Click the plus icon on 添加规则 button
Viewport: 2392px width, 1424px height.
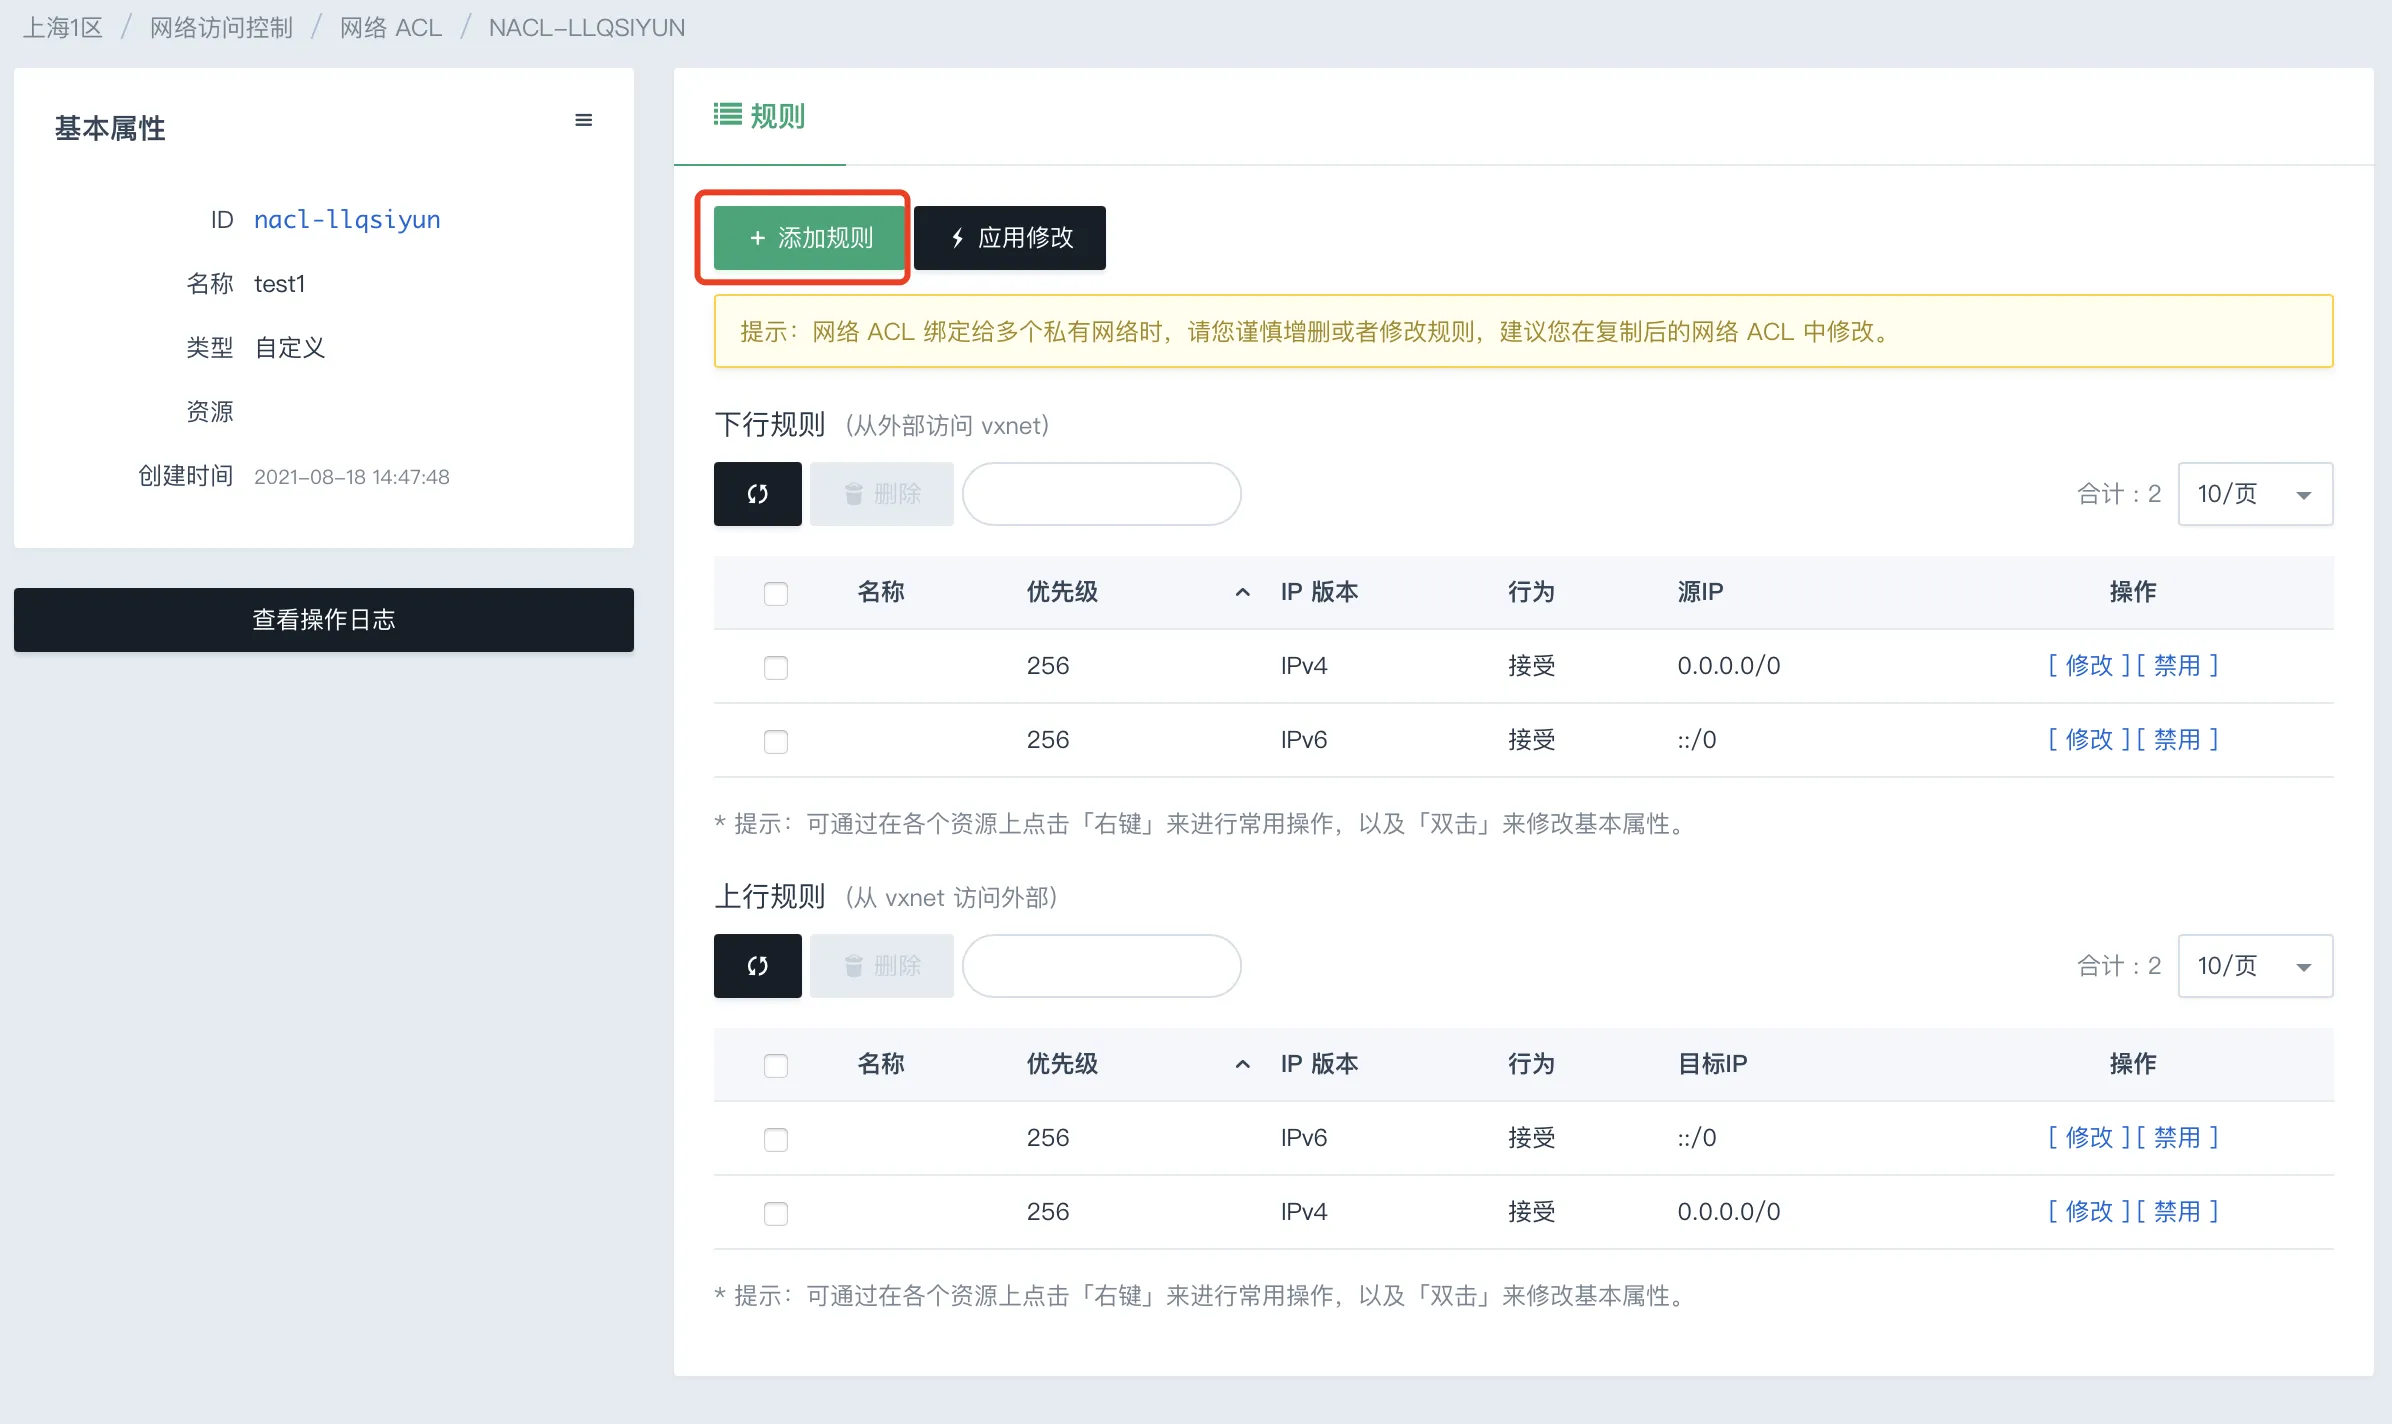click(757, 237)
